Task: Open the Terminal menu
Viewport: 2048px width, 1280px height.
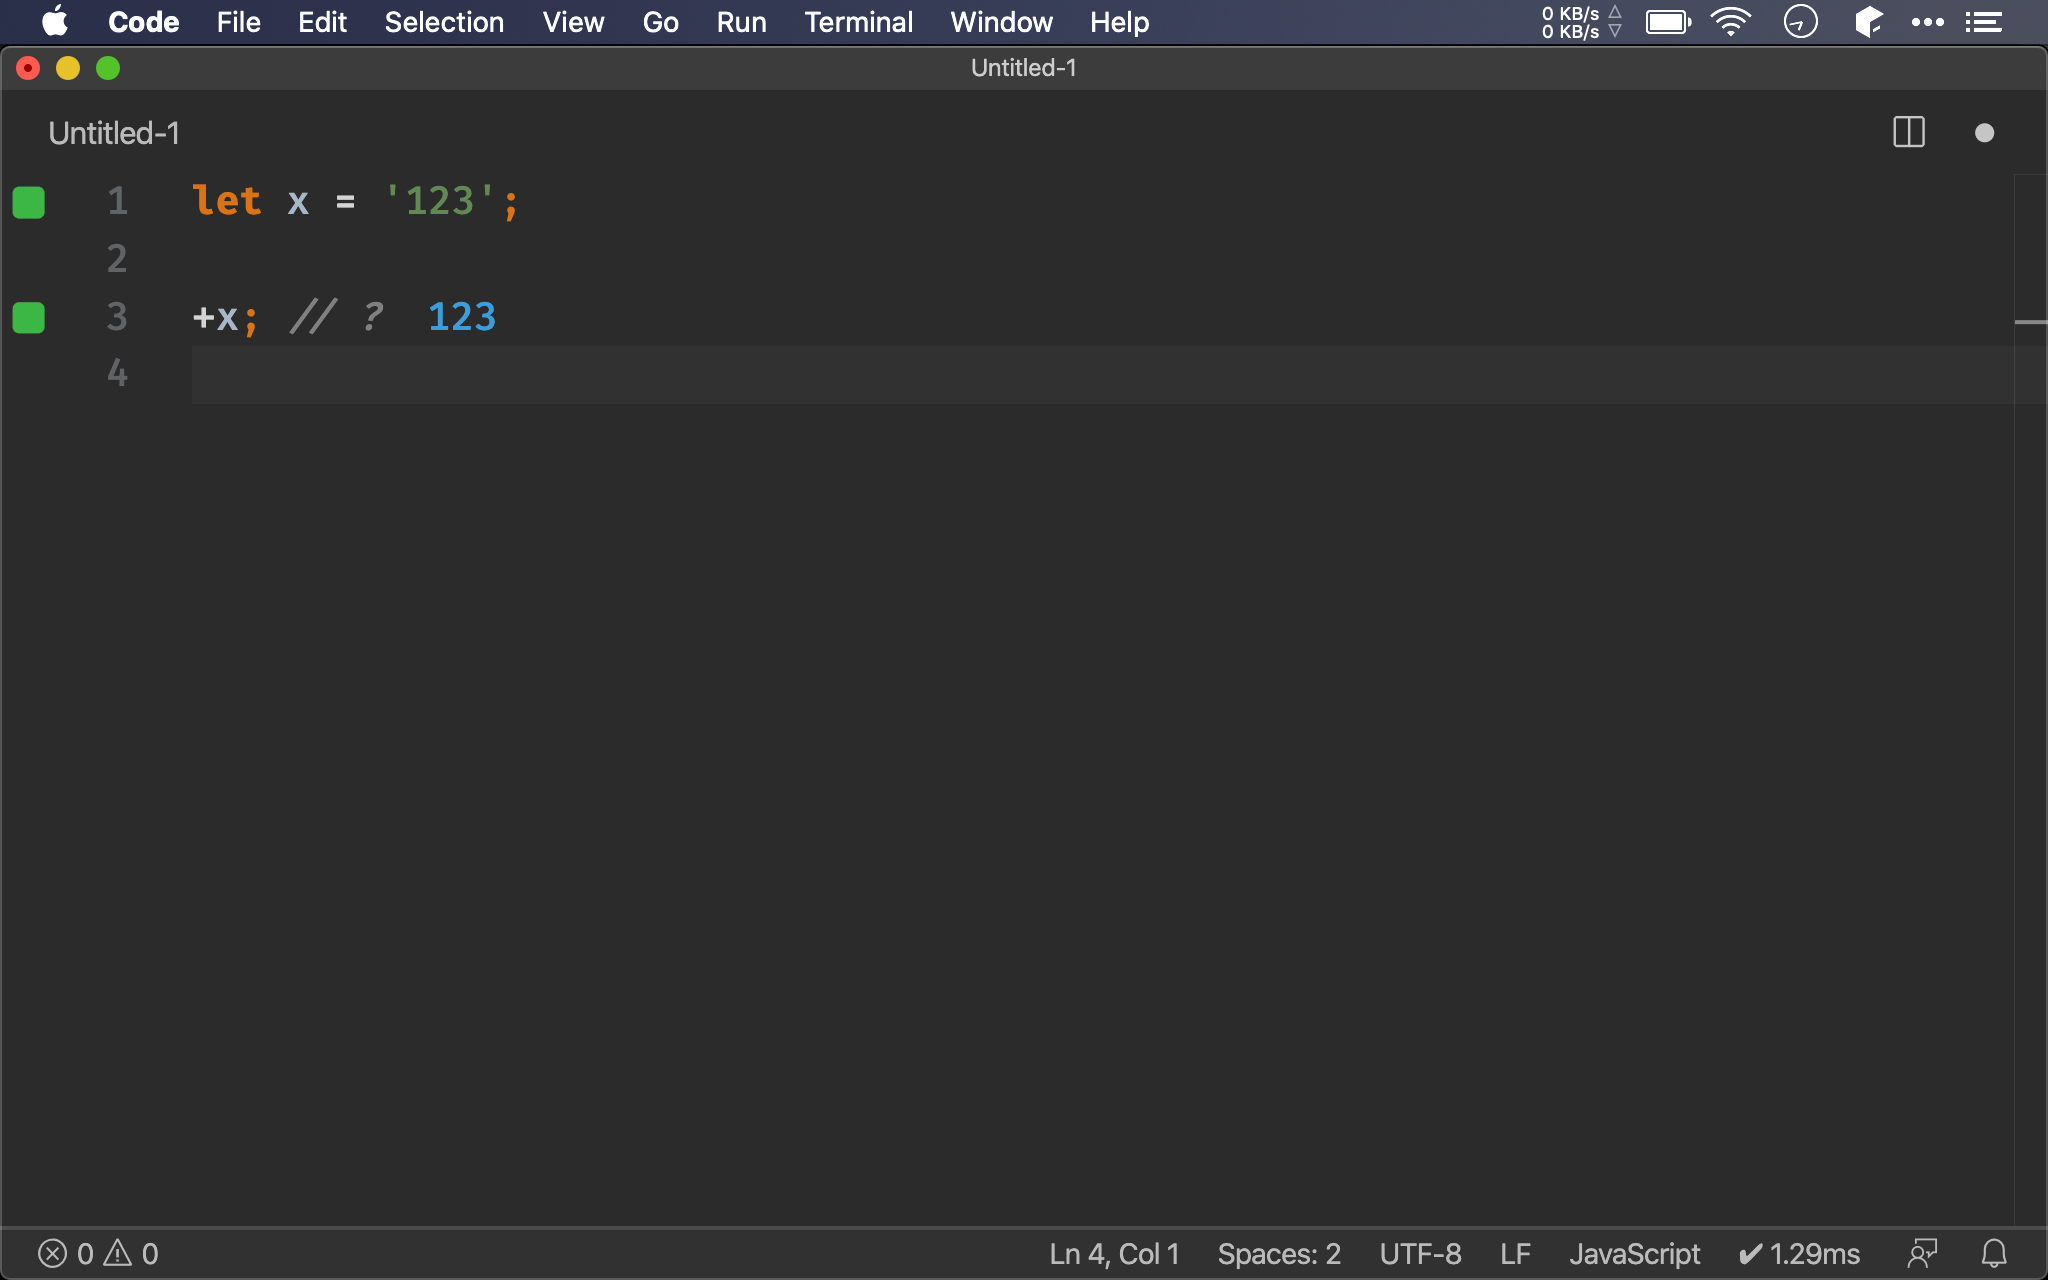Action: coord(858,22)
